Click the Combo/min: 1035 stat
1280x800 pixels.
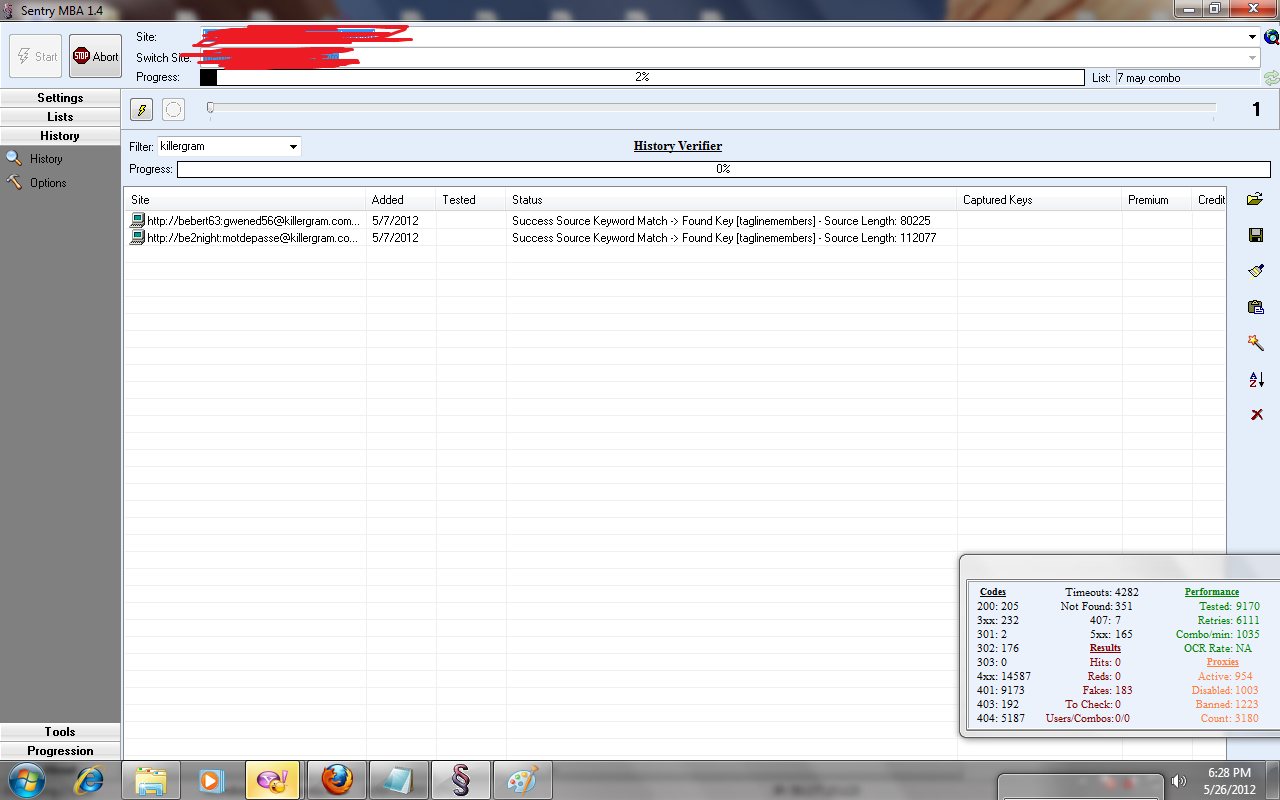(x=1218, y=634)
